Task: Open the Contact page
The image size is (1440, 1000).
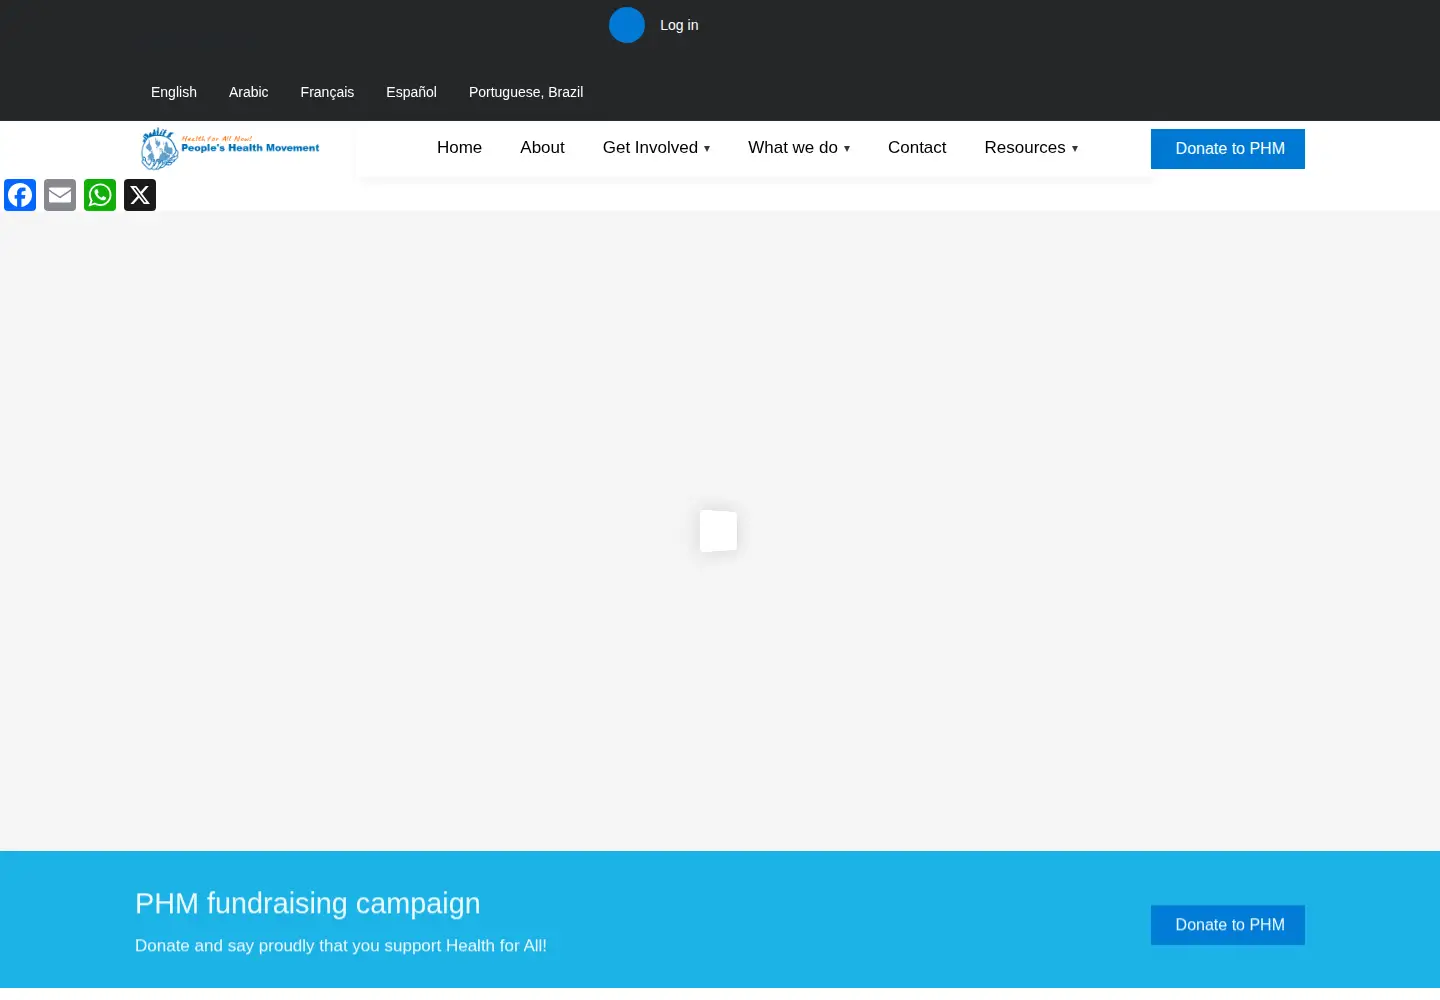Action: click(x=917, y=148)
